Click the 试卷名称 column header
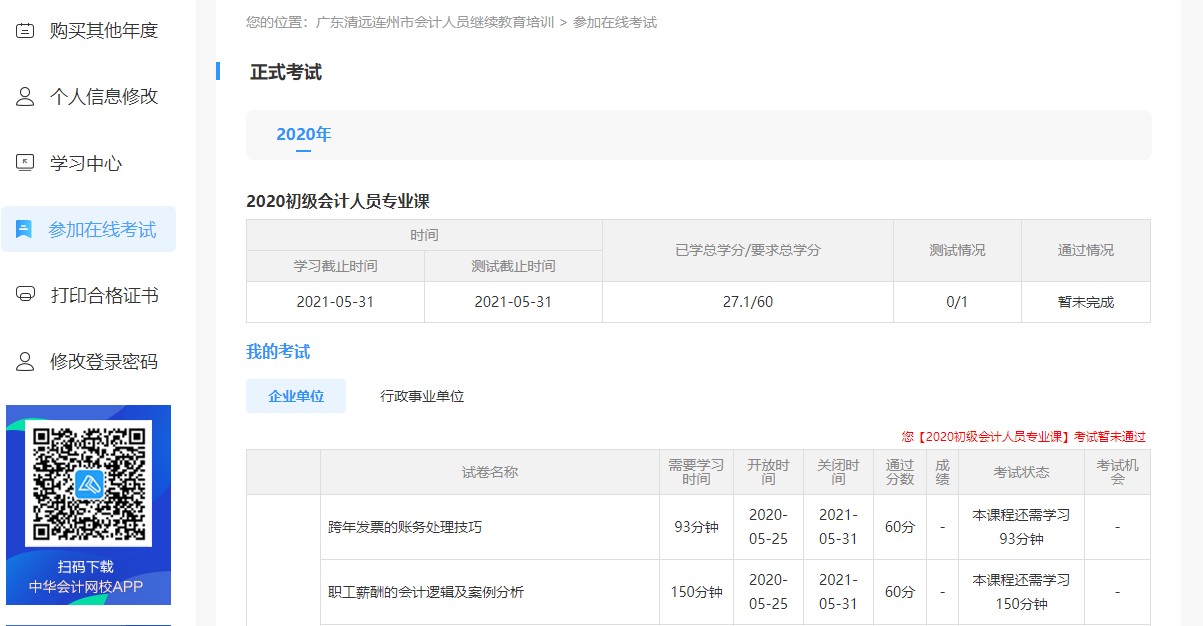 tap(490, 472)
